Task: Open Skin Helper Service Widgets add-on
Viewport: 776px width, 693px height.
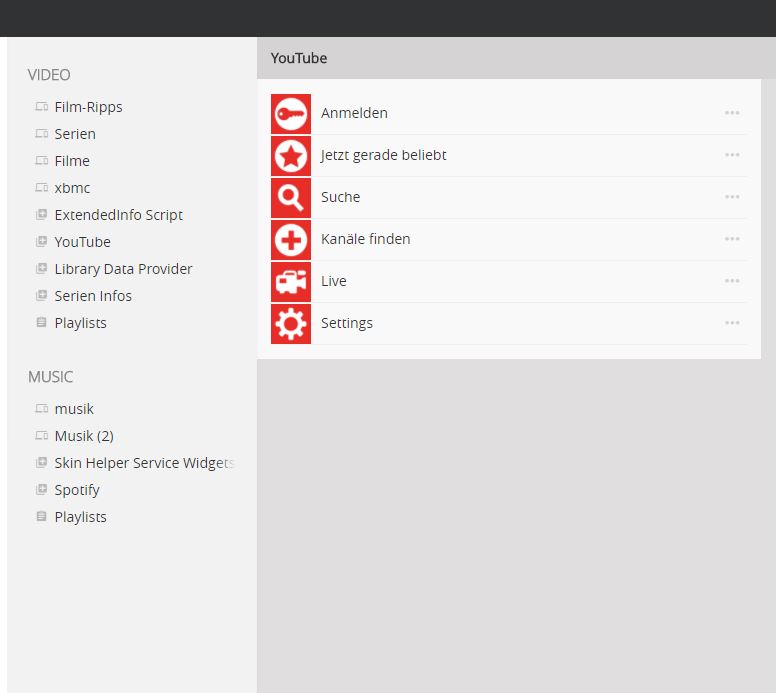Action: coord(144,463)
